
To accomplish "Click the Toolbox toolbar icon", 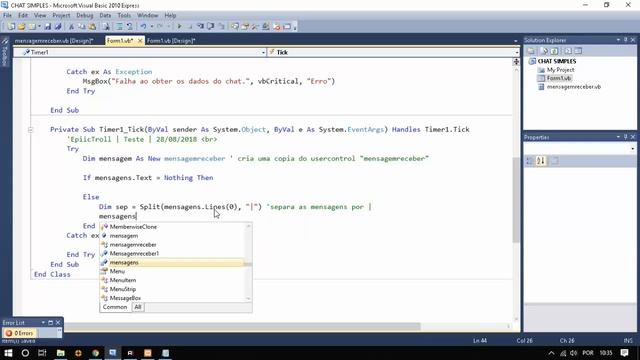I will [255, 27].
